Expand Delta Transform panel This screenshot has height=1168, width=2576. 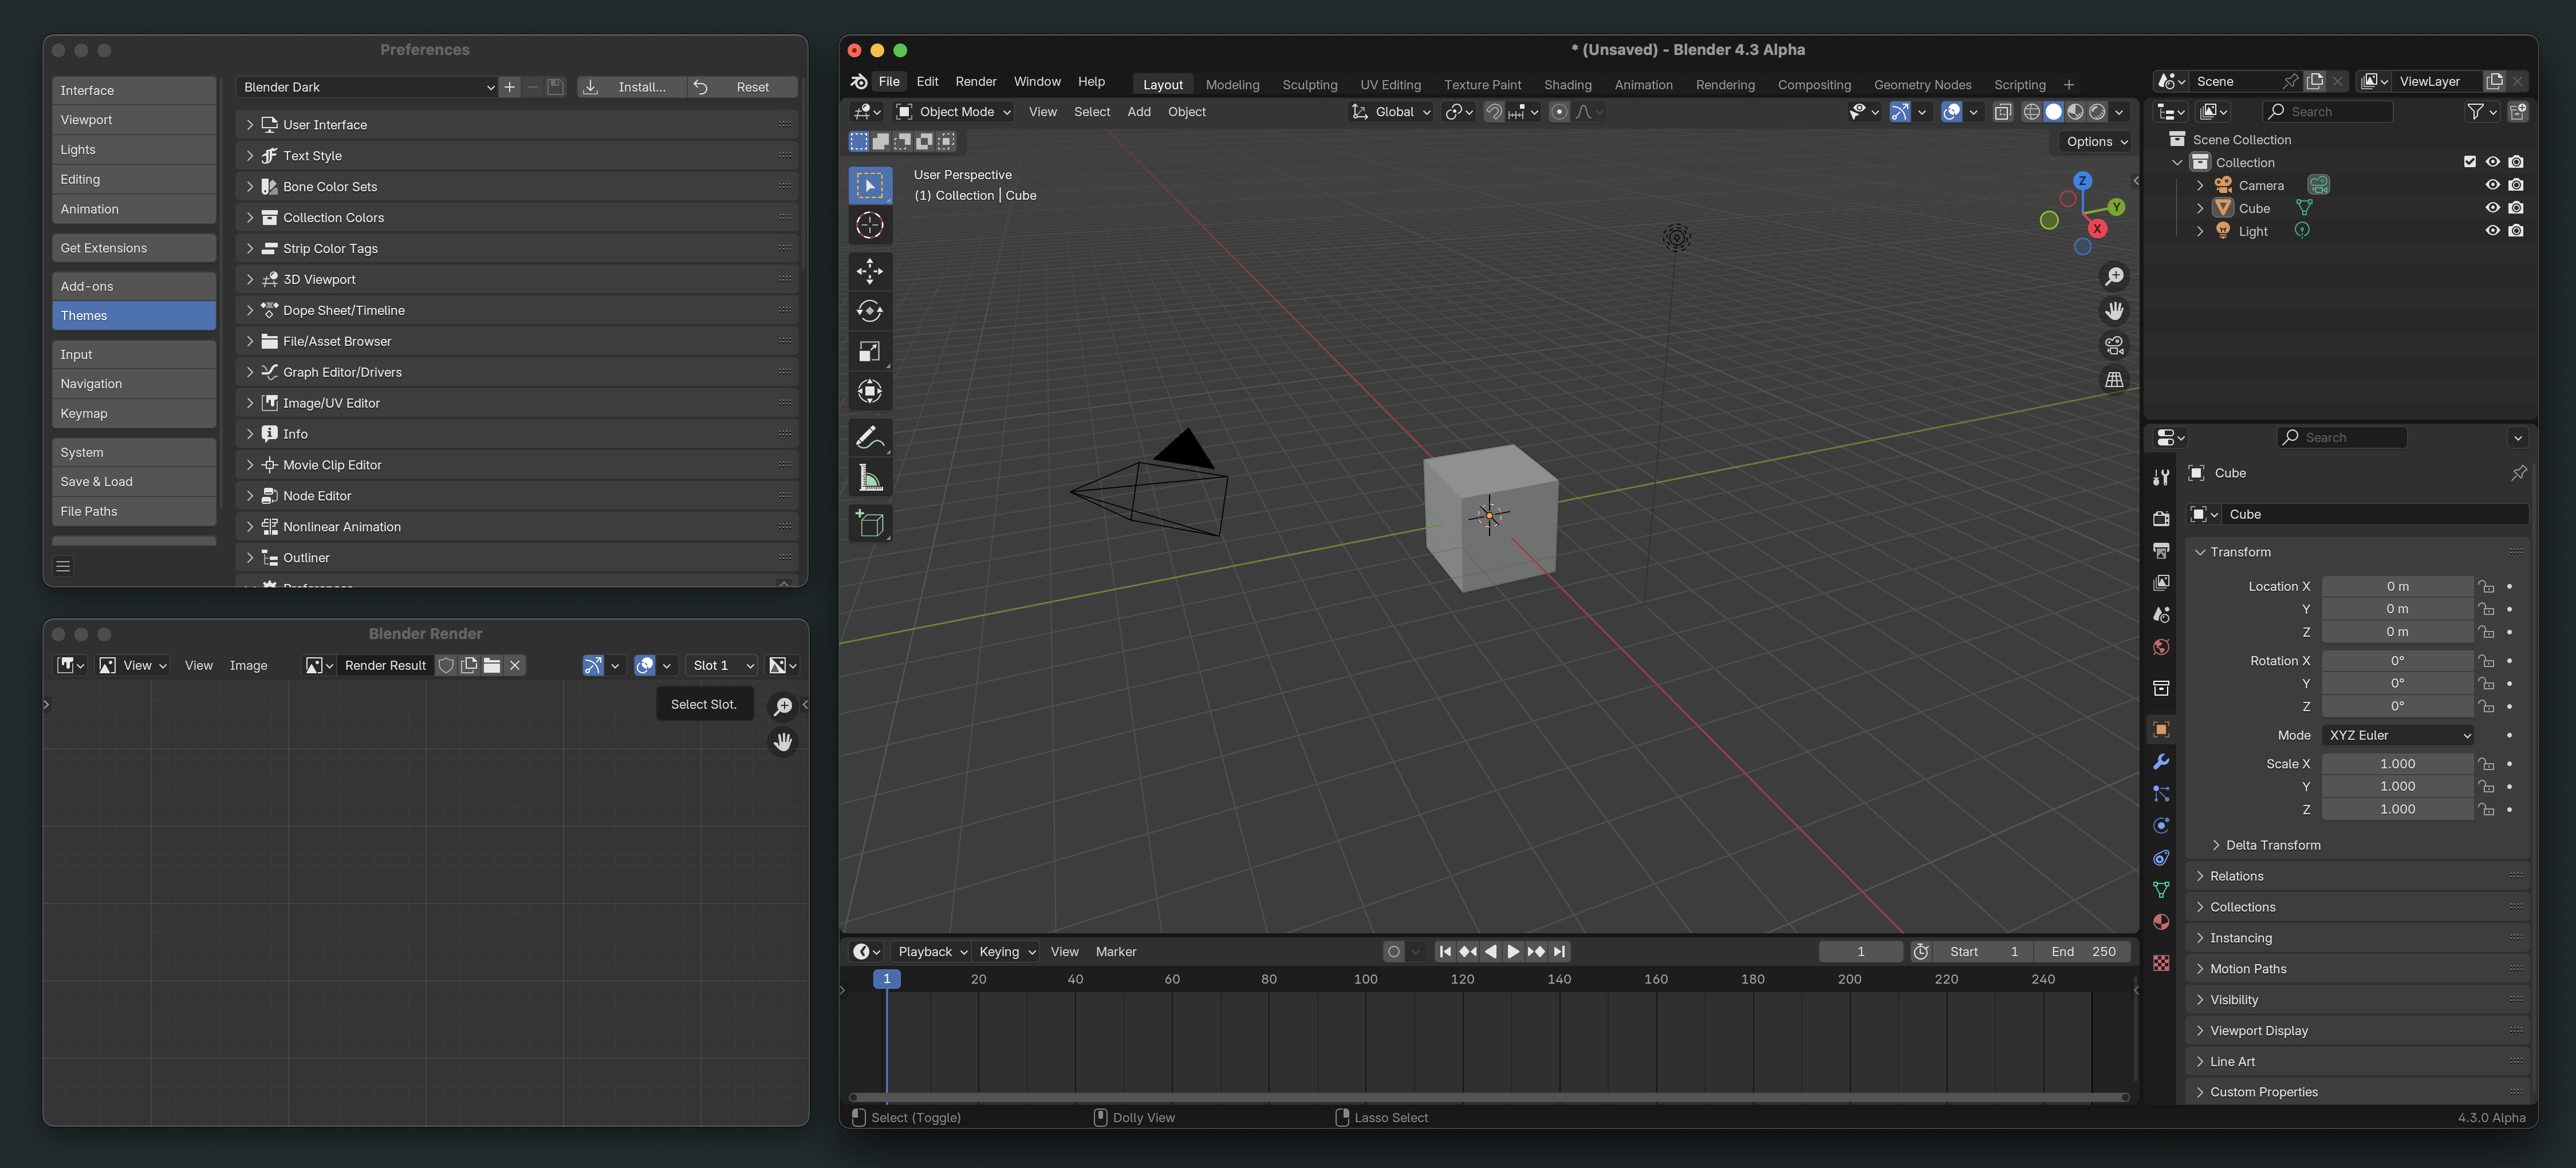[x=2272, y=845]
